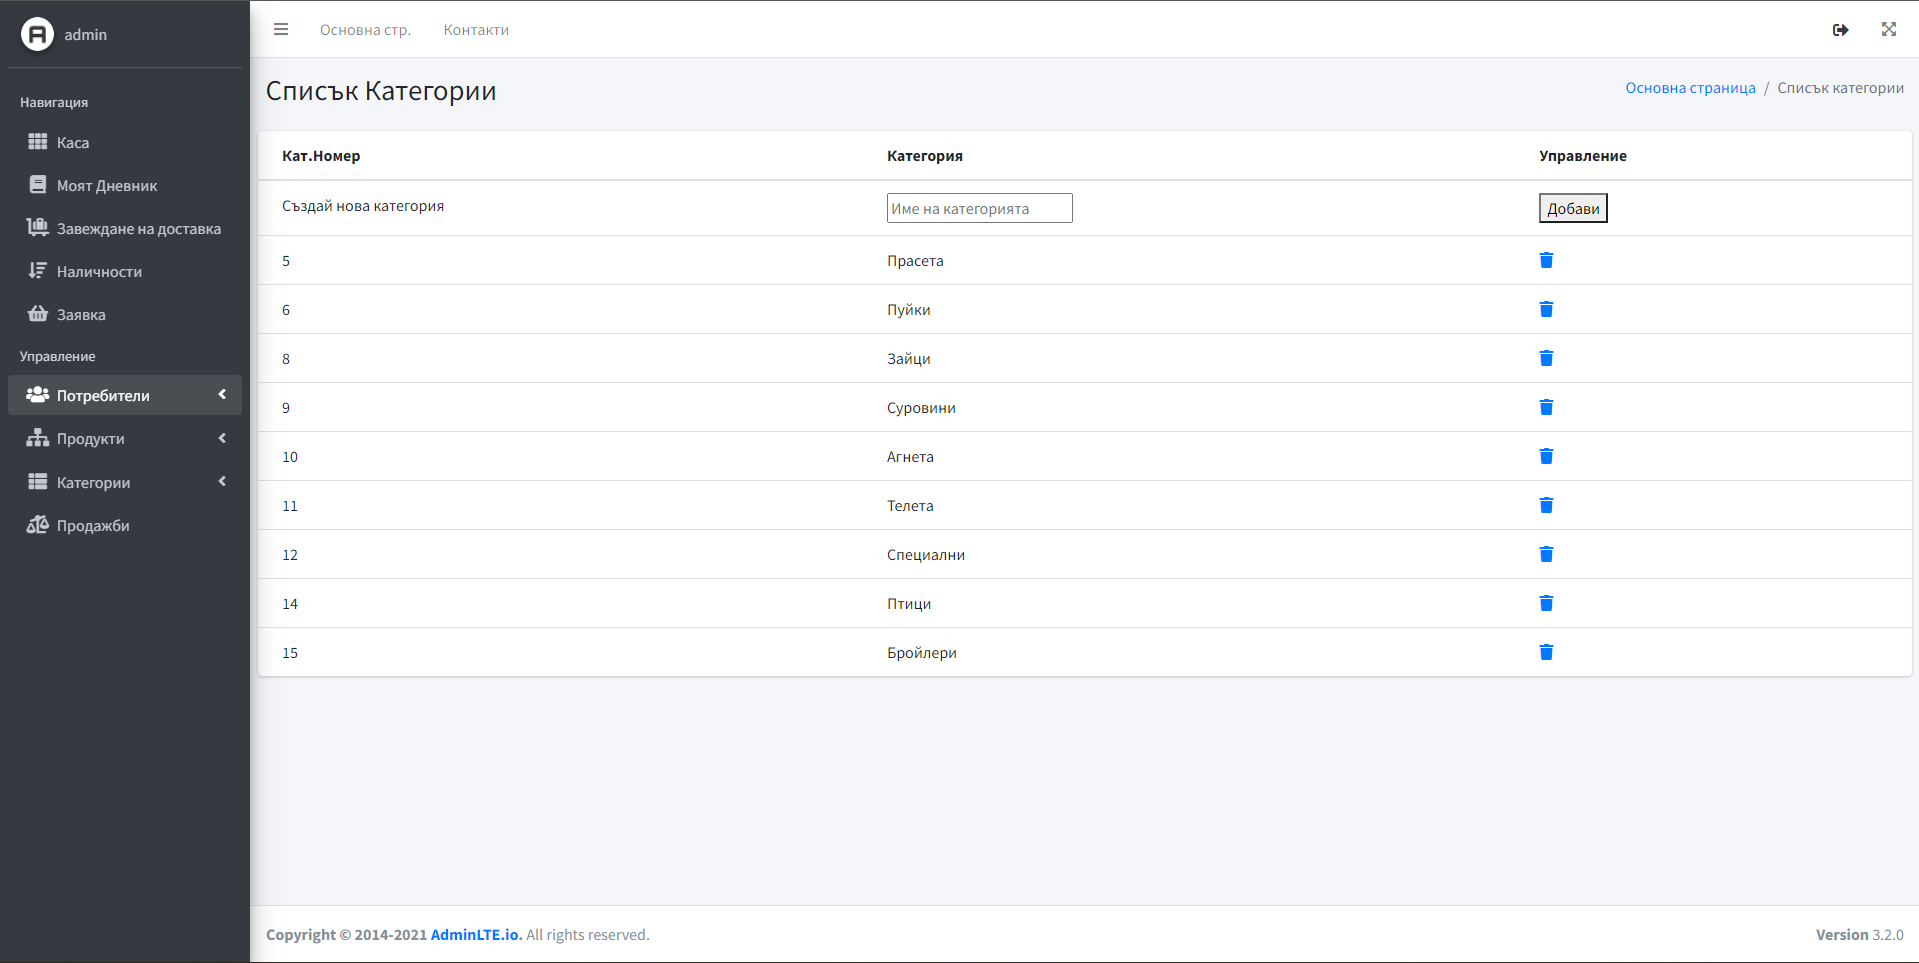
Task: Enter fullscreen via the expand icon
Action: tap(1888, 30)
